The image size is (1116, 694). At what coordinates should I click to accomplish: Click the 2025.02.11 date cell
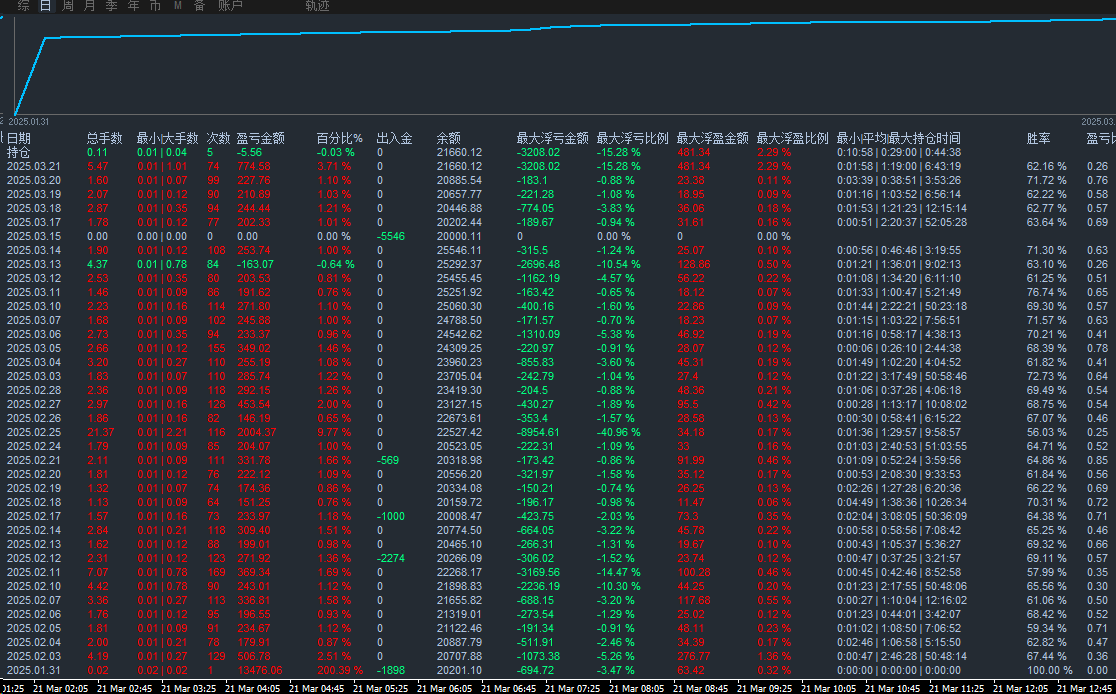33,572
